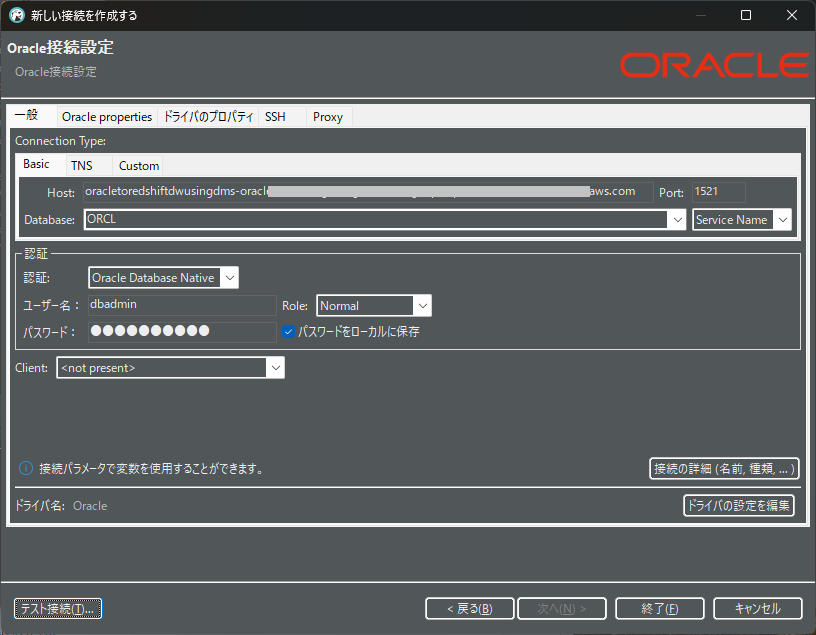The height and width of the screenshot is (635, 816).
Task: Click into the Port field showing 1521
Action: [719, 192]
